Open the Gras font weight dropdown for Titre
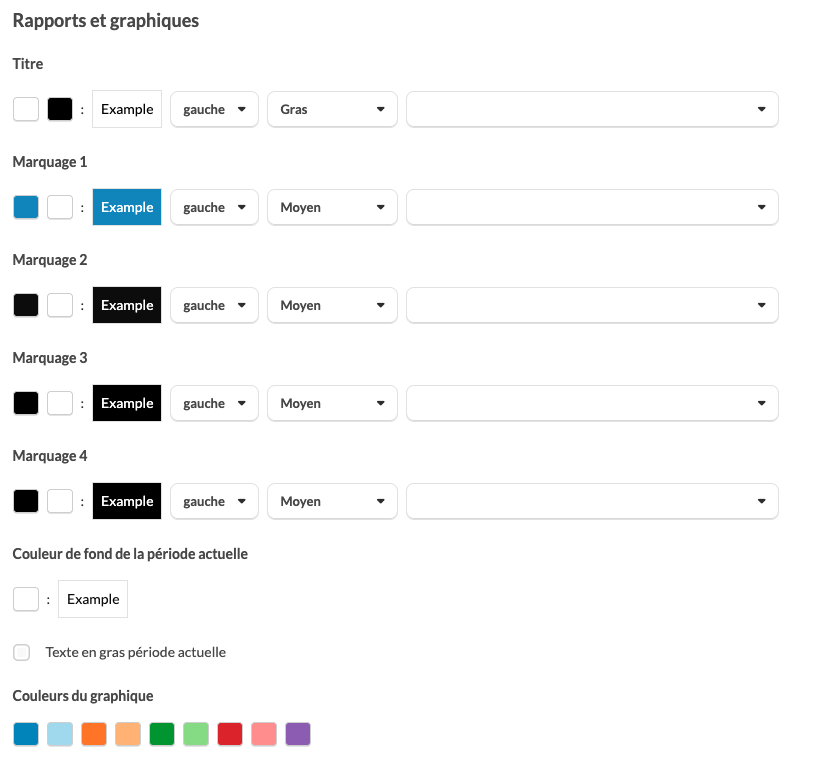 pos(332,109)
